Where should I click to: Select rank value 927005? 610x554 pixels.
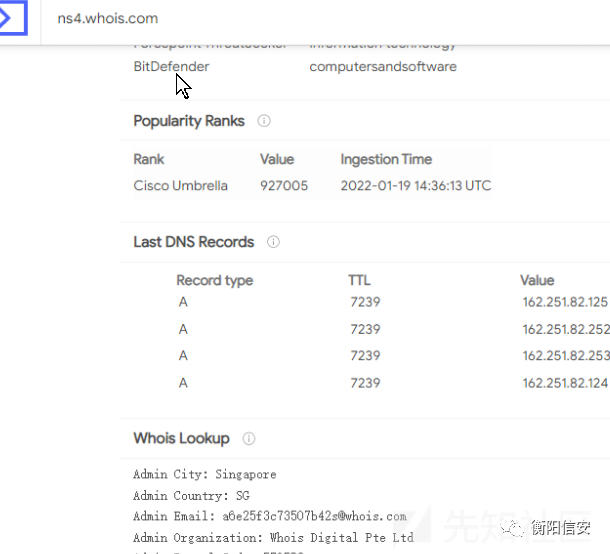coord(284,186)
